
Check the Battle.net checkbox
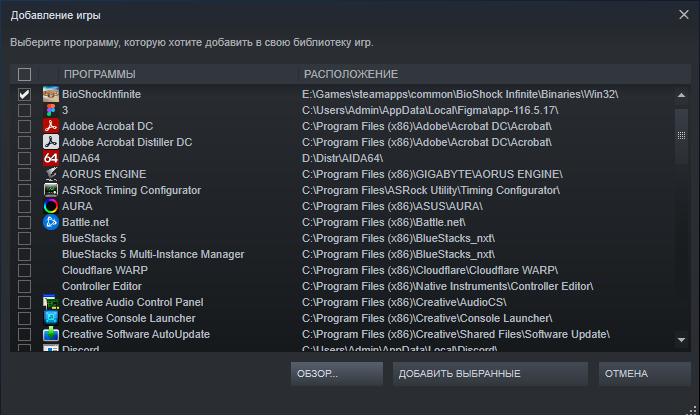[24, 222]
